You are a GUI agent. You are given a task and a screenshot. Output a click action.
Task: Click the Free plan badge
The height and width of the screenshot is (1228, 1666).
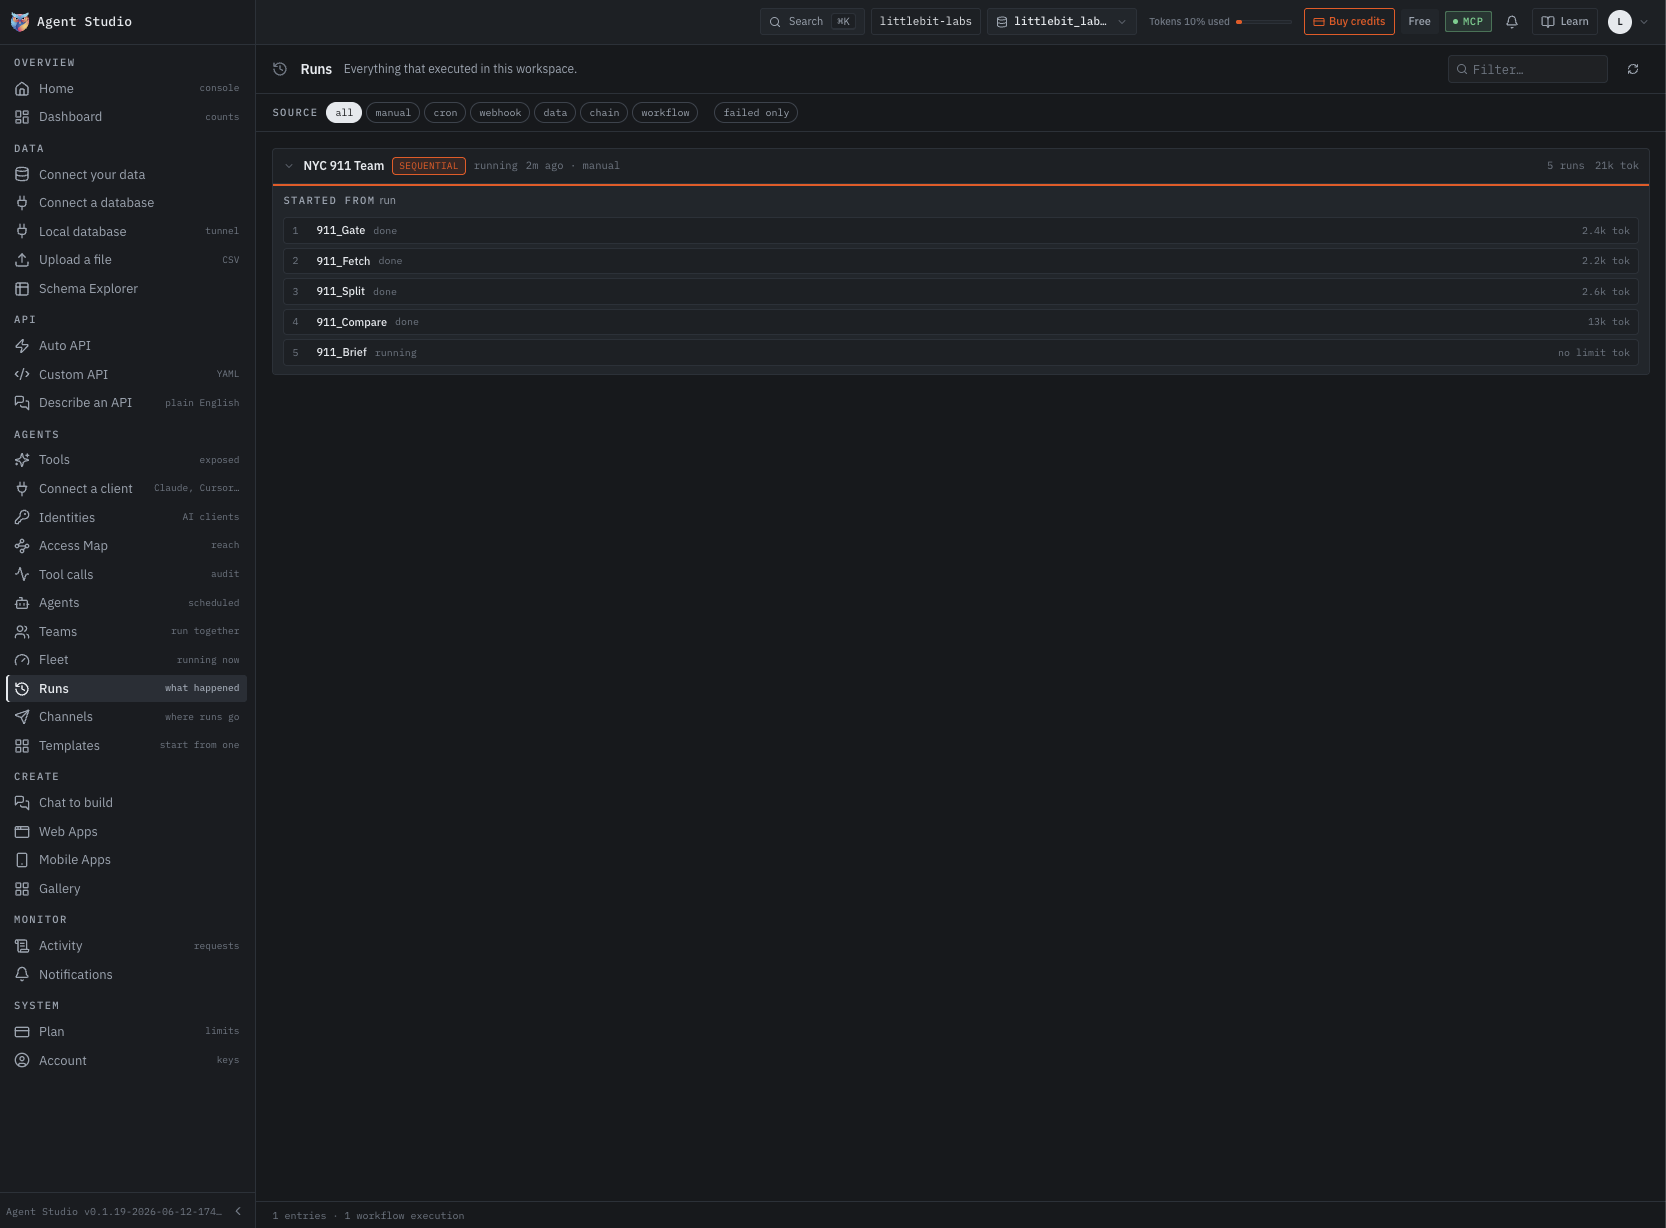tap(1419, 21)
